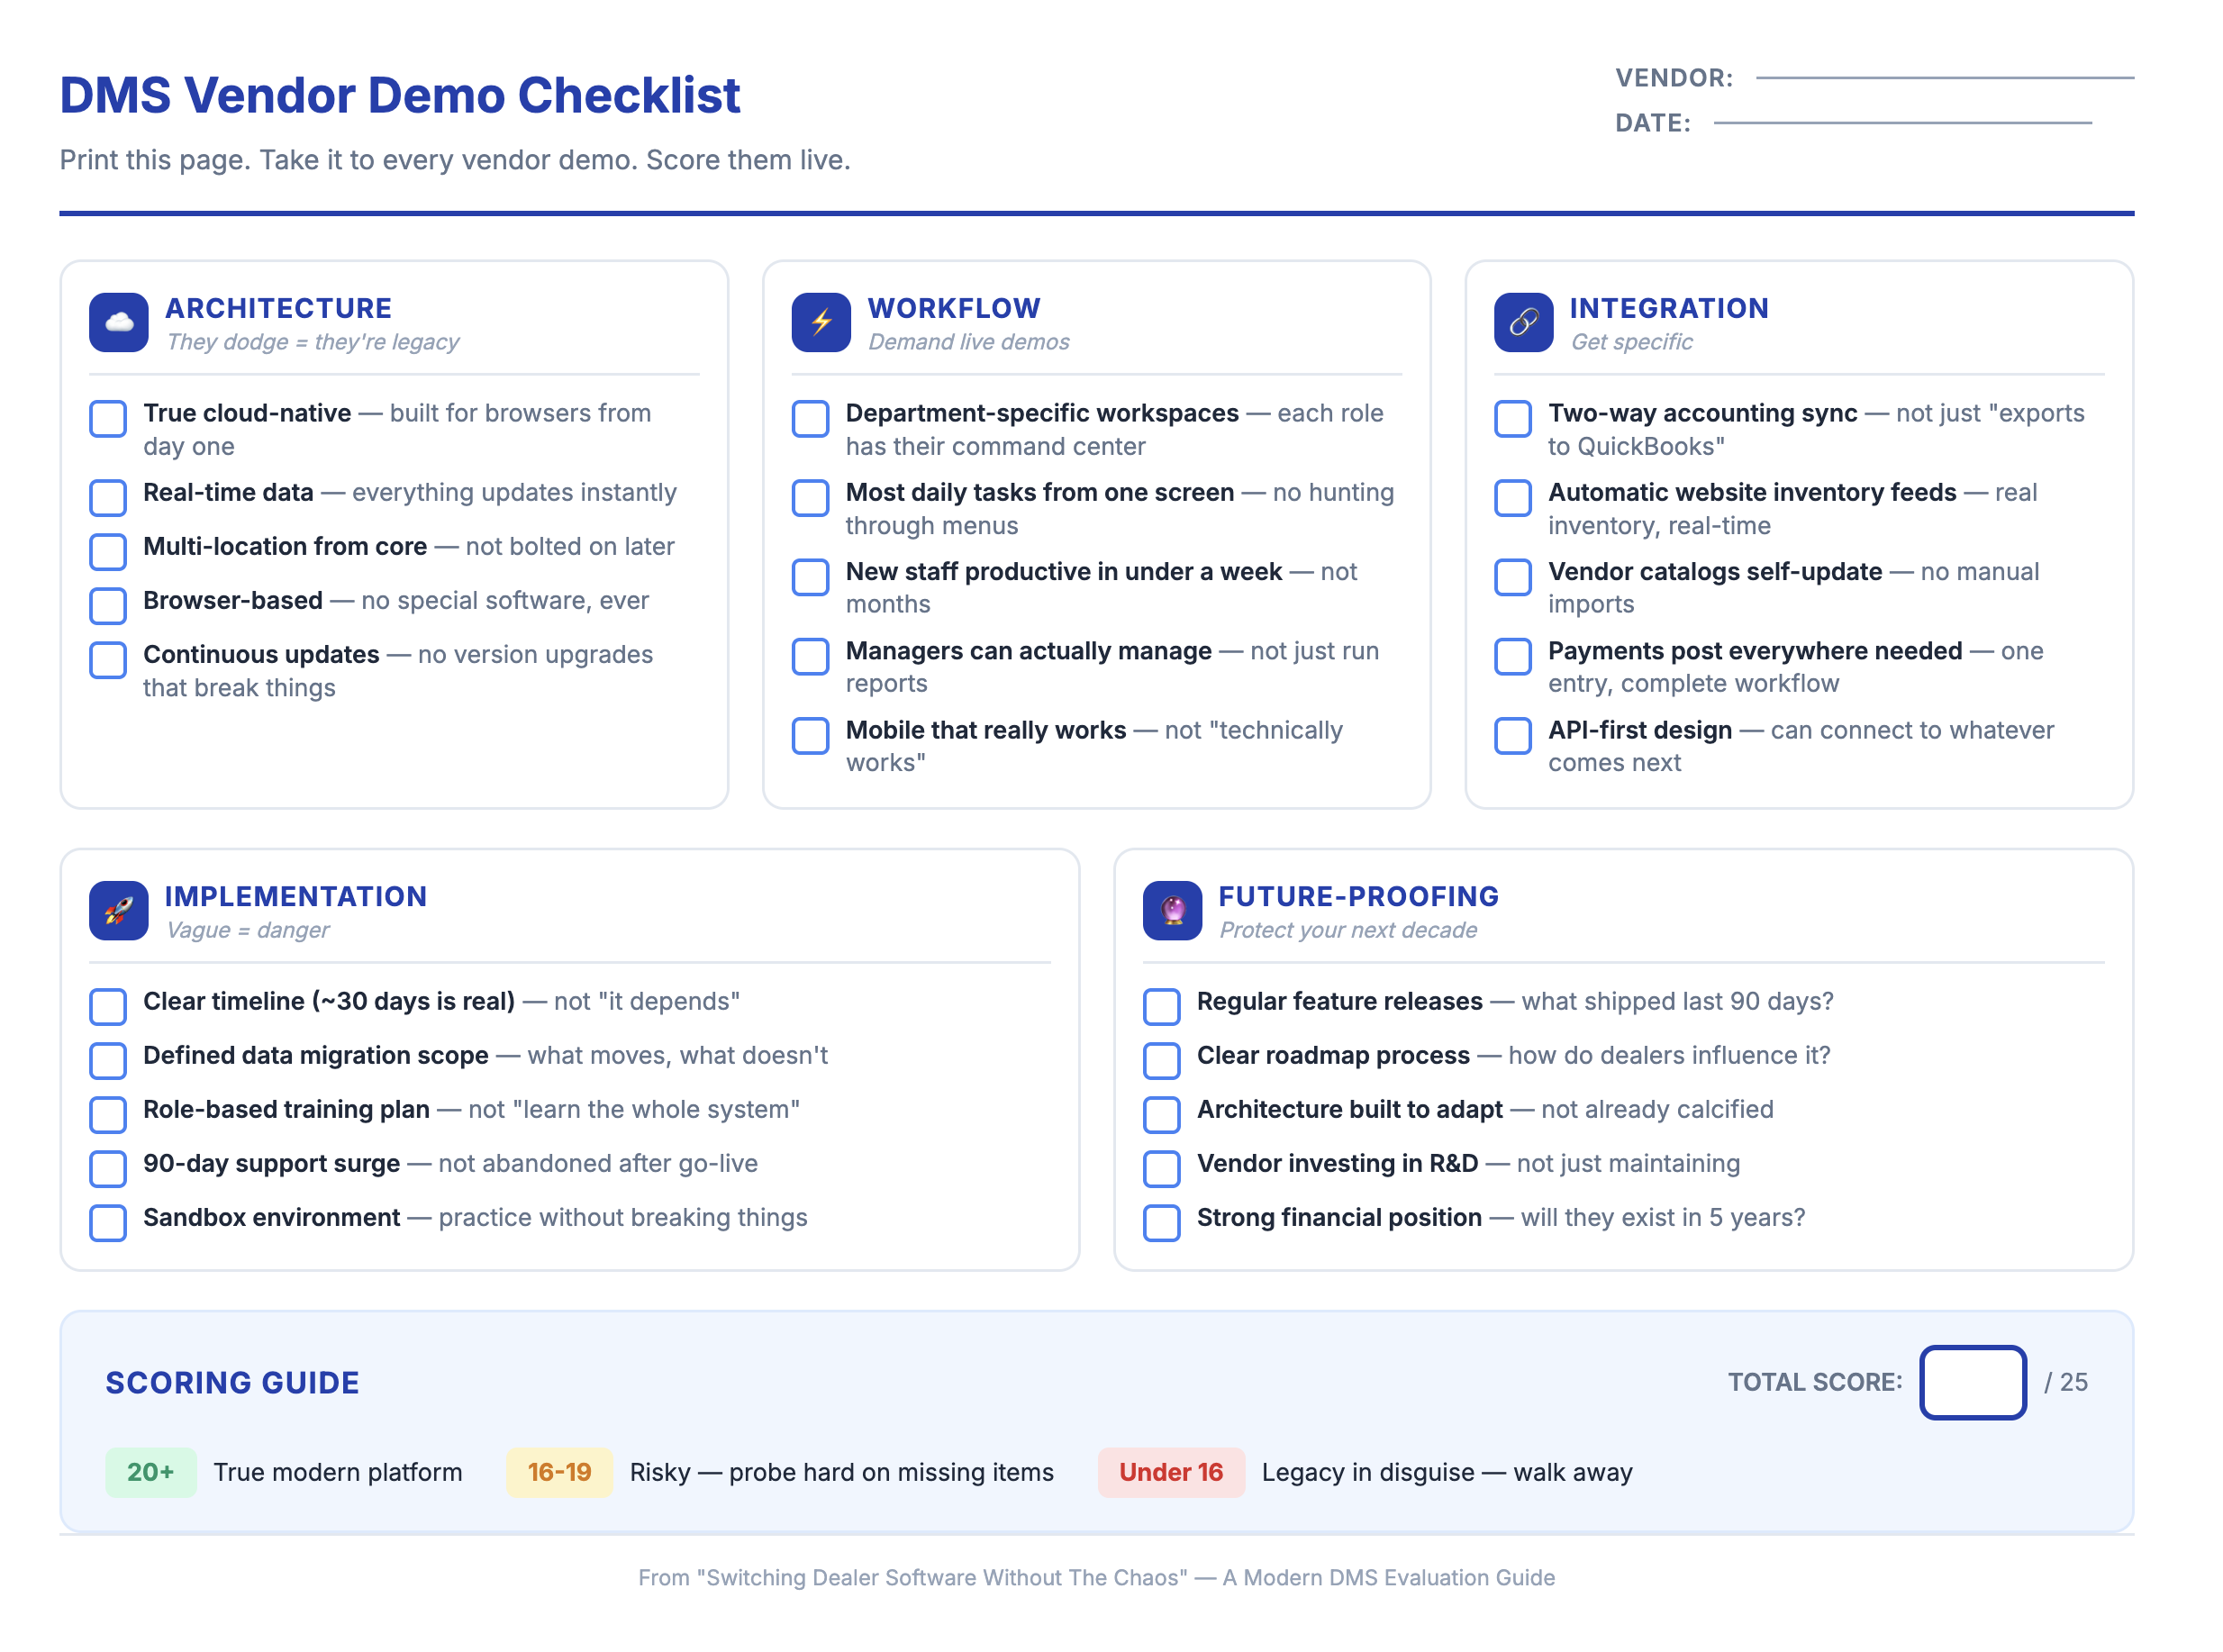The height and width of the screenshot is (1652, 2223).
Task: Click the Vendor name field line
Action: tap(1943, 76)
